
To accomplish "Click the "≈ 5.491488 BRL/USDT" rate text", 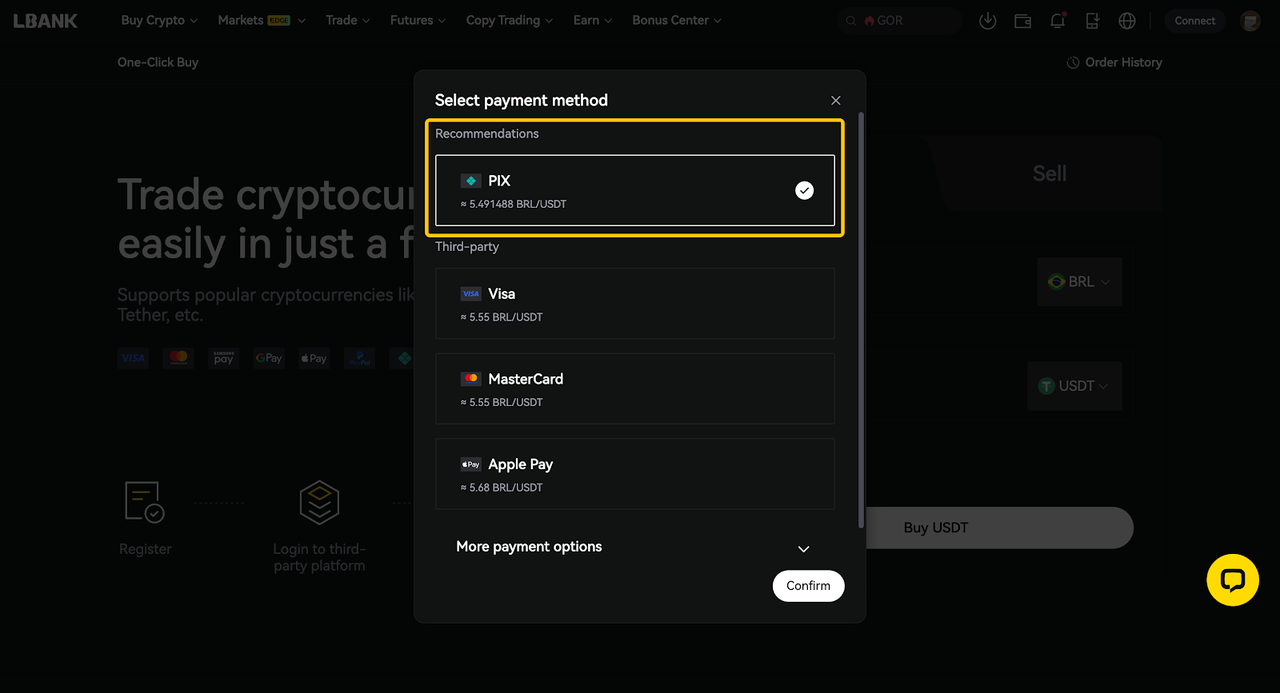I will pos(514,204).
